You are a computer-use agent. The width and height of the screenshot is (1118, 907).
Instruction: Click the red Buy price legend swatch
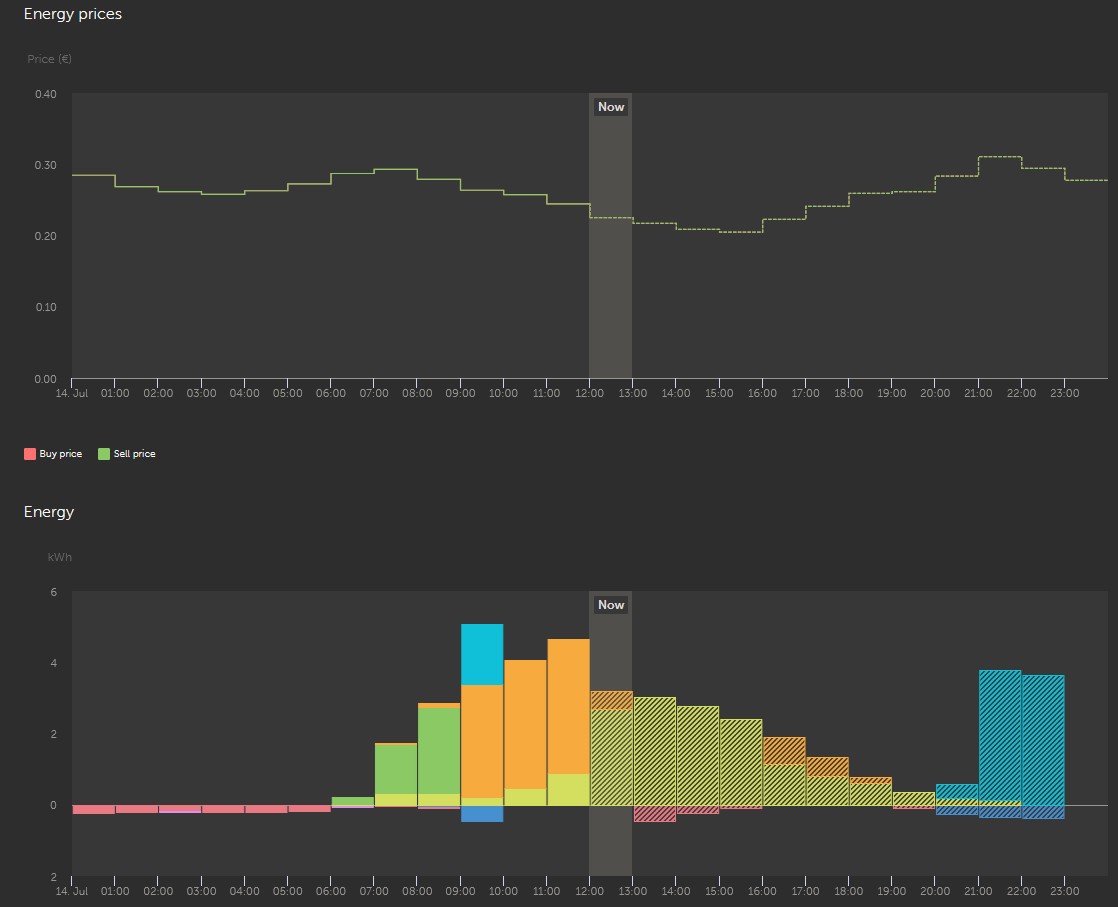32,453
